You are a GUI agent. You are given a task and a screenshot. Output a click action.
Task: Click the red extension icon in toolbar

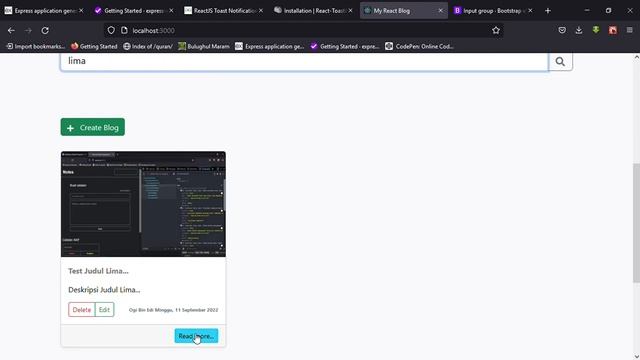[613, 30]
